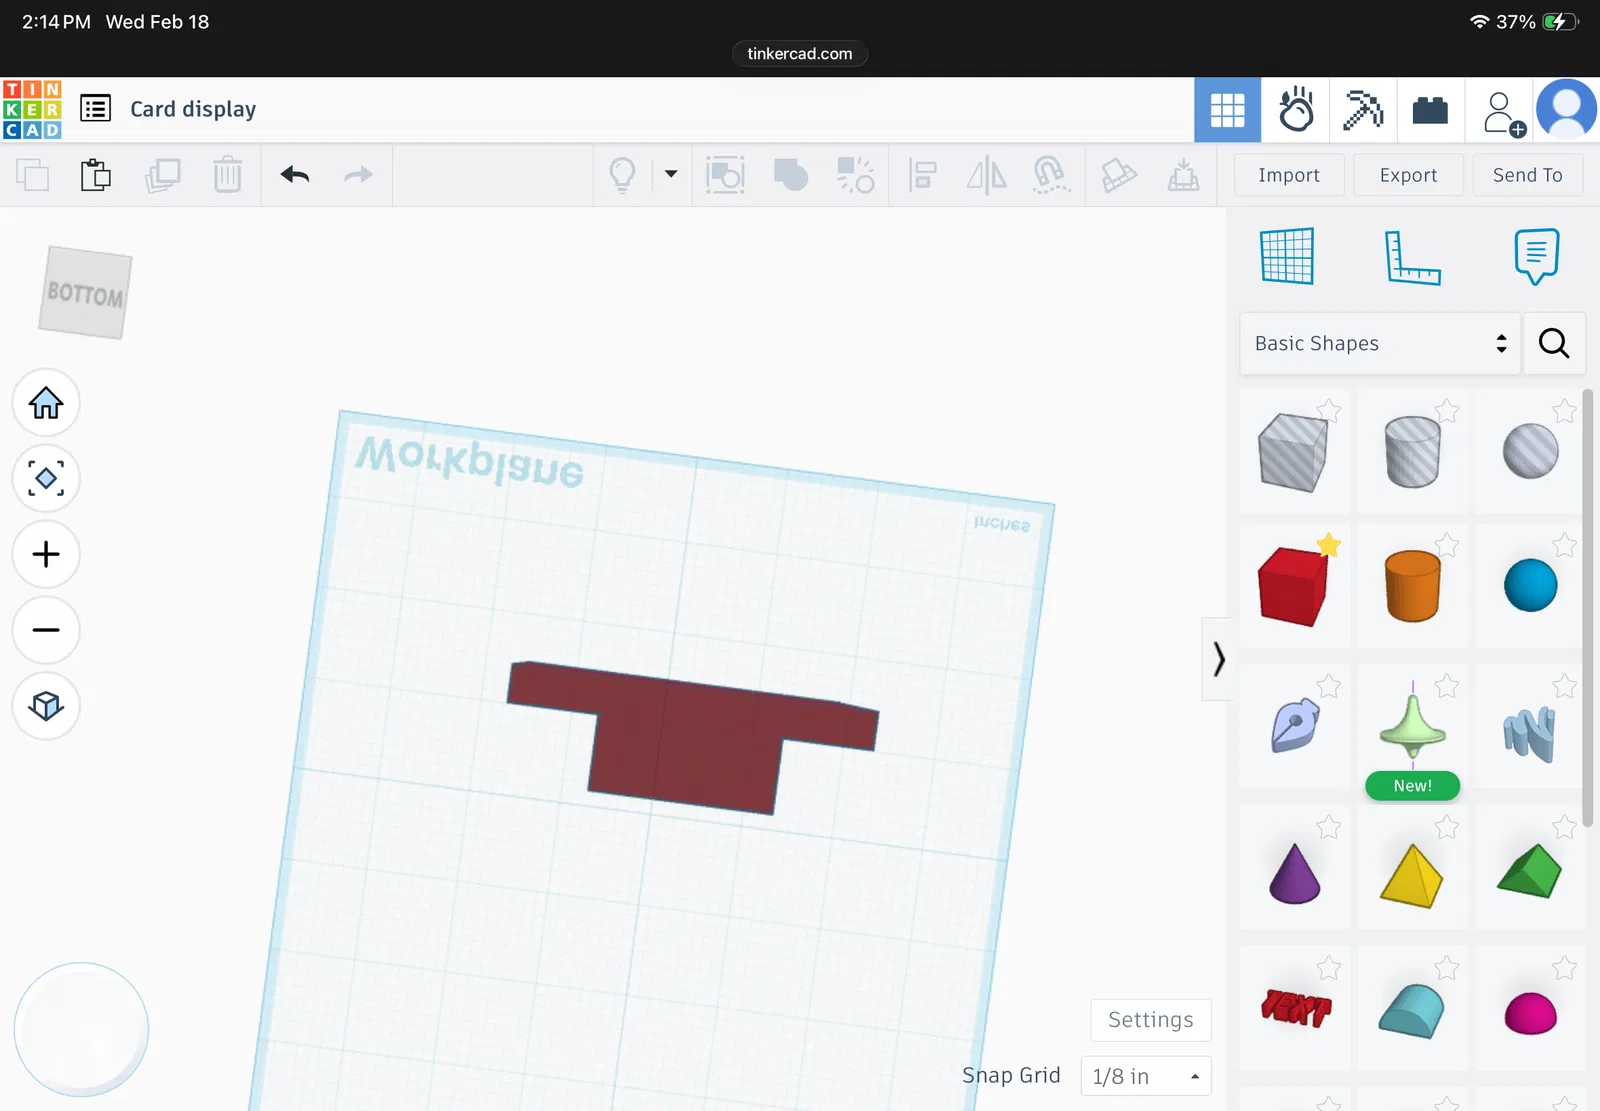The image size is (1600, 1111).
Task: Pick the yellow Pyramid shape
Action: [x=1412, y=876]
